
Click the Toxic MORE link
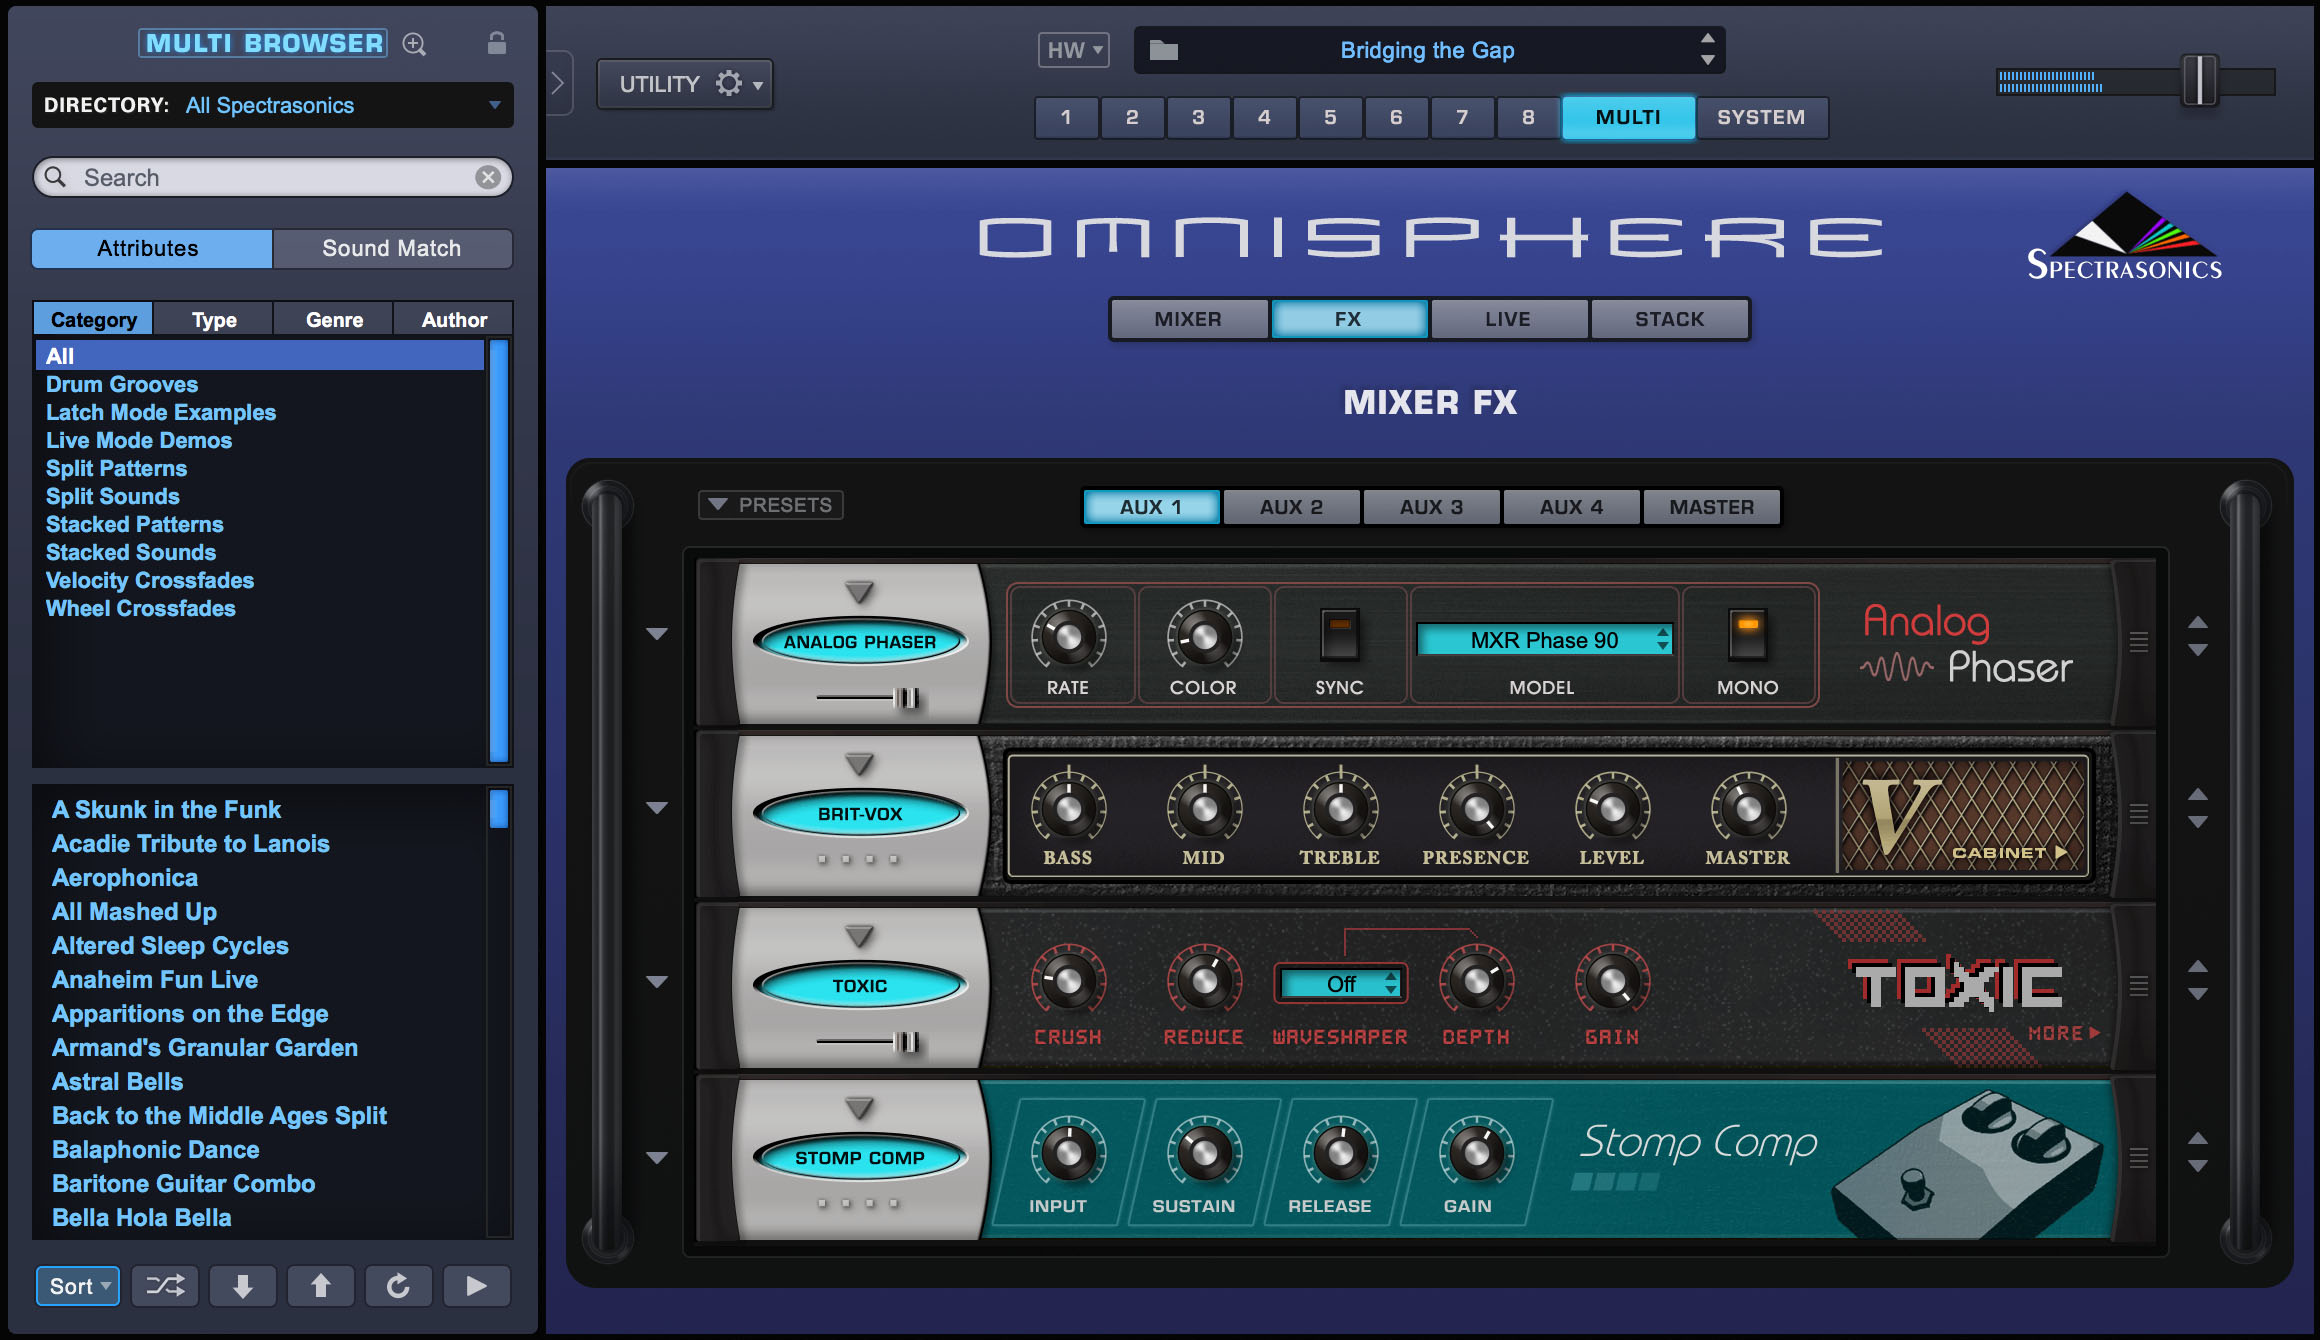point(2063,1033)
